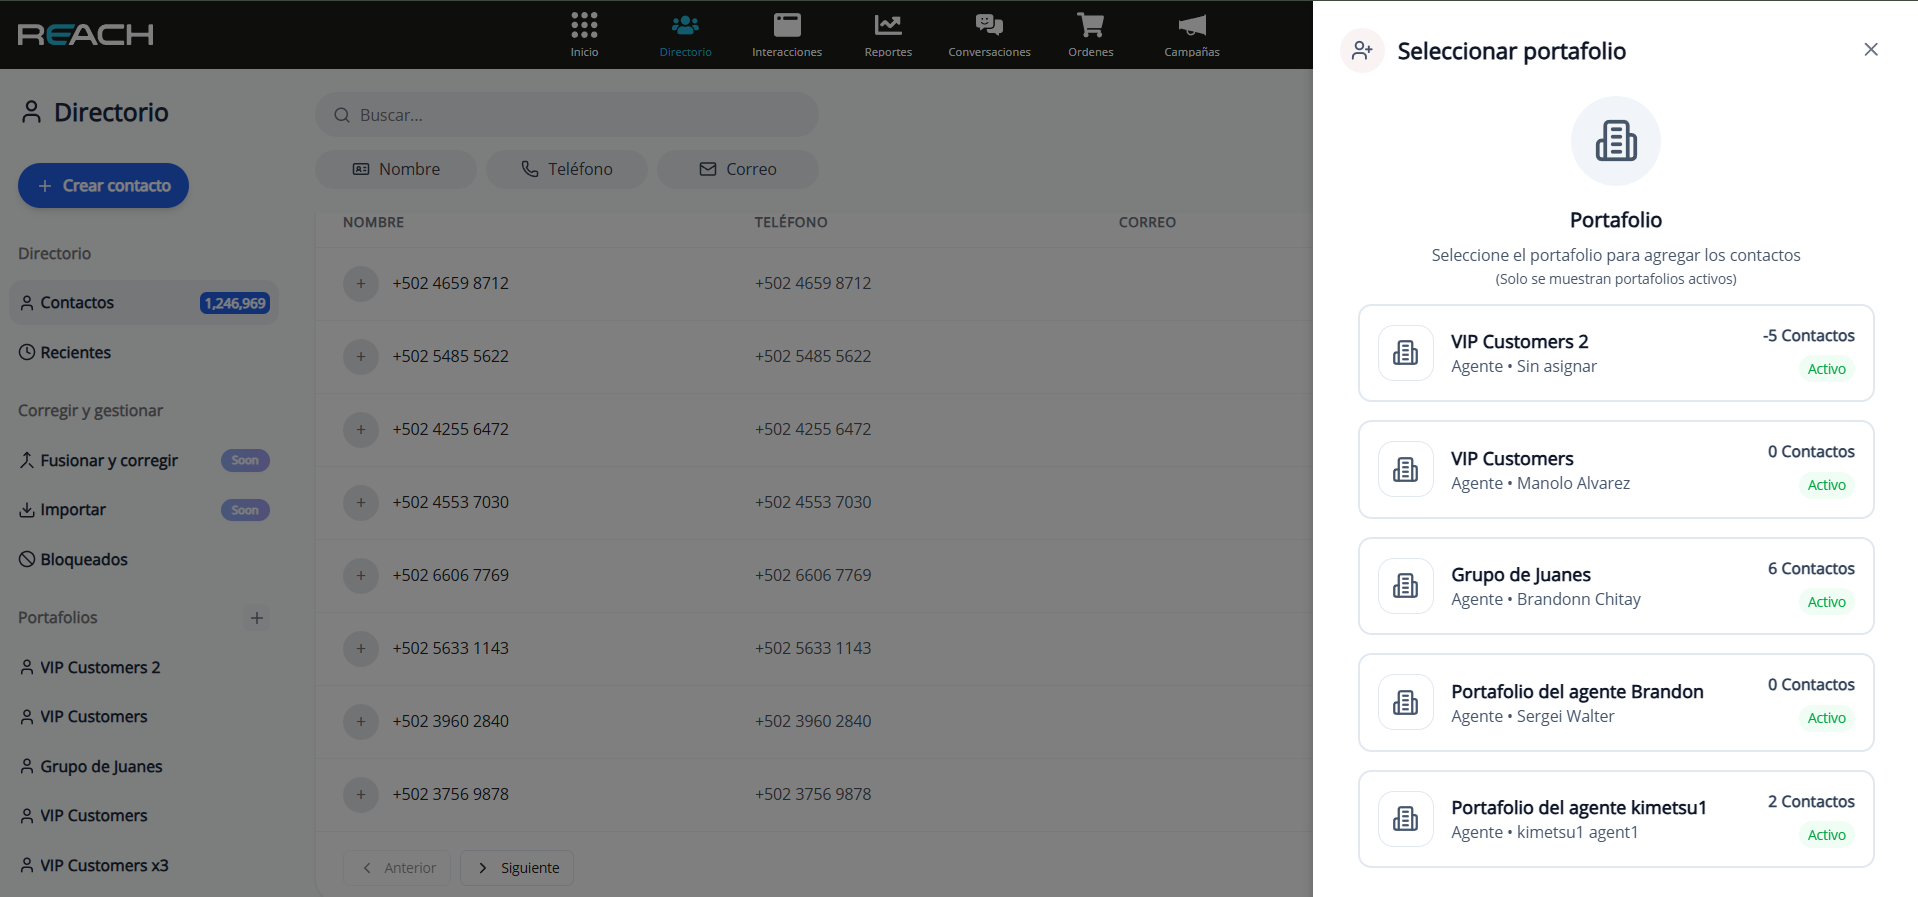Open the Campañas megaphone icon
1918x897 pixels.
(1191, 26)
